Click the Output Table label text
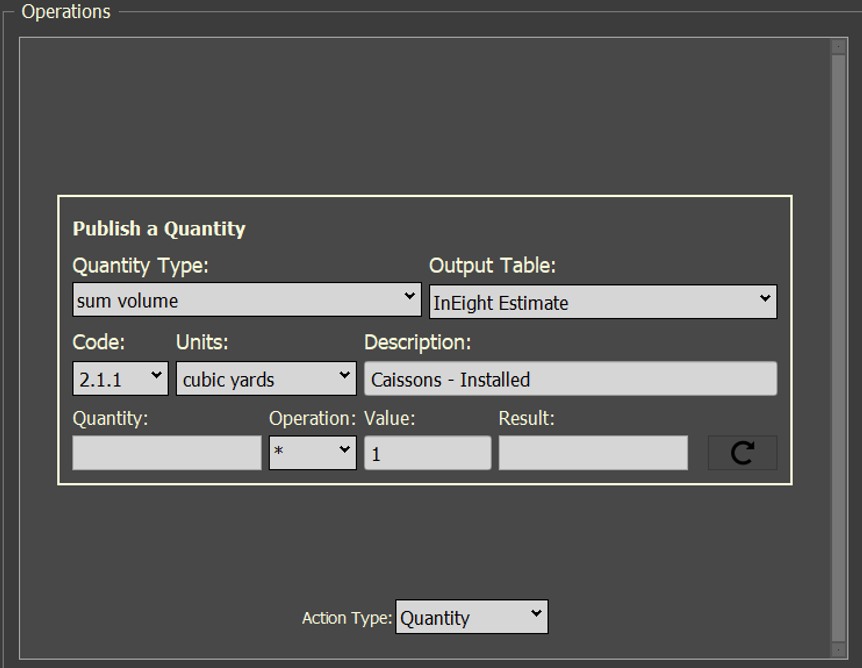Screen dimensions: 862x668 pos(492,266)
